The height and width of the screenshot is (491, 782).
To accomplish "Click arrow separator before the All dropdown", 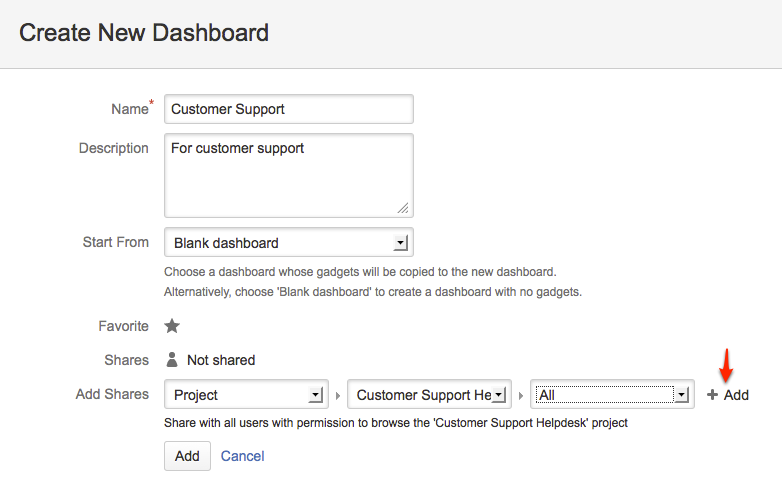I will [x=521, y=396].
